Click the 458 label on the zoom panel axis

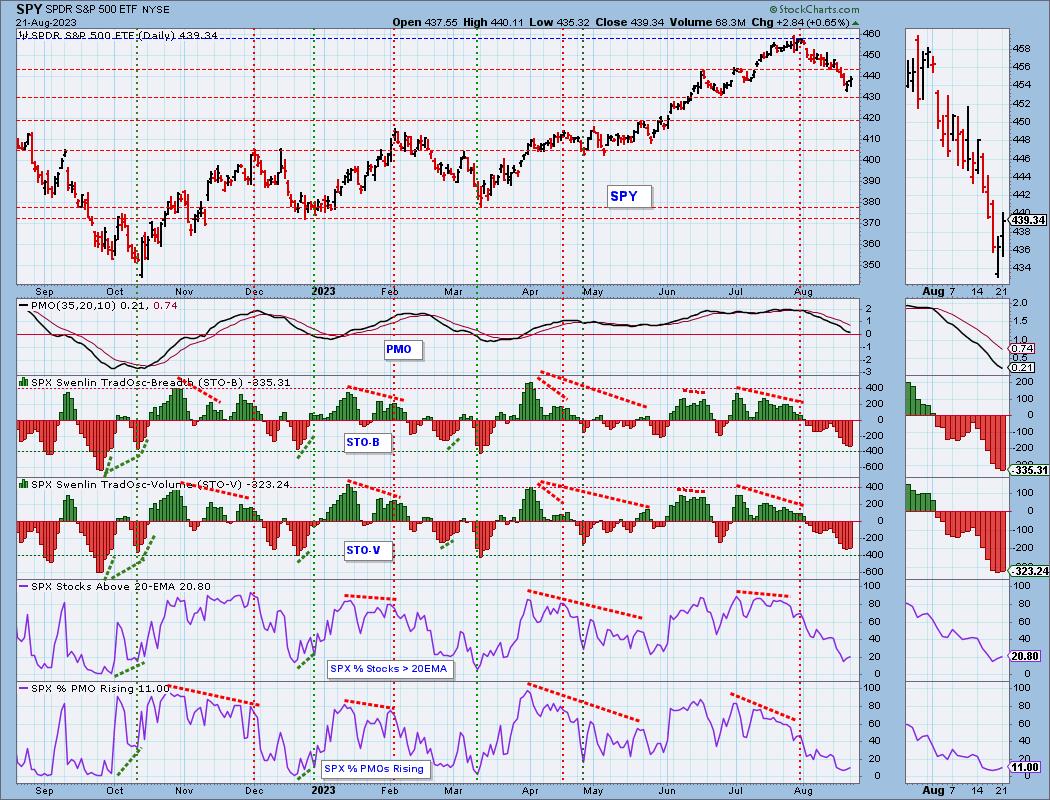pos(1022,49)
